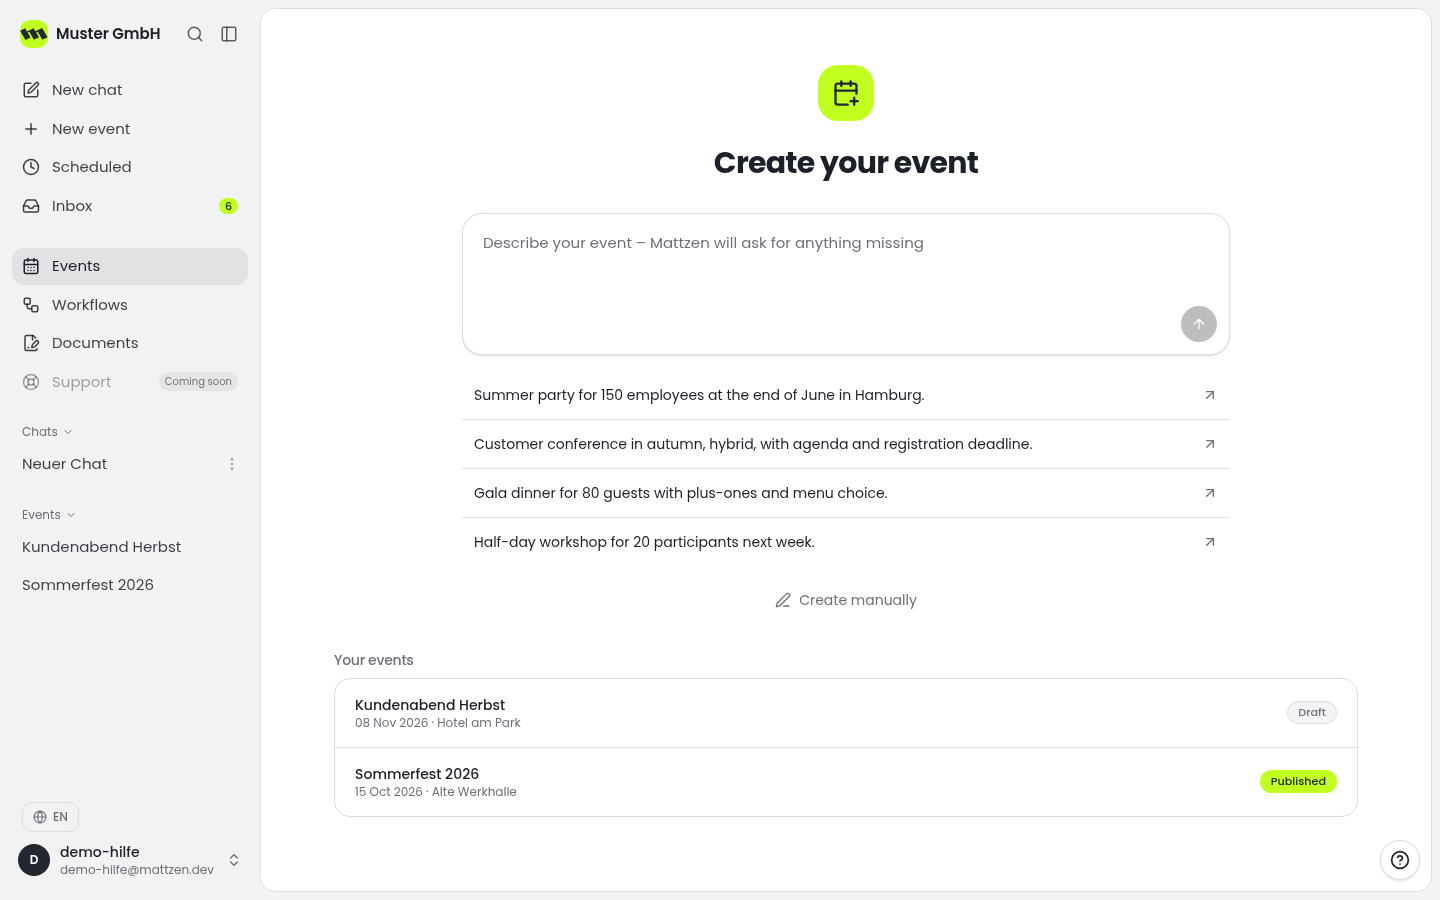Collapse the Events sidebar section
Screen dimensions: 1440x900
(49, 515)
